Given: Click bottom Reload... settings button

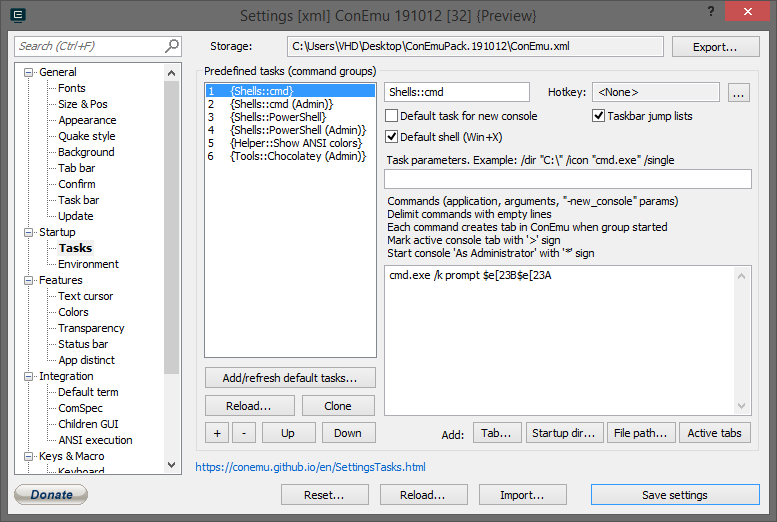Looking at the screenshot, I should 423,495.
